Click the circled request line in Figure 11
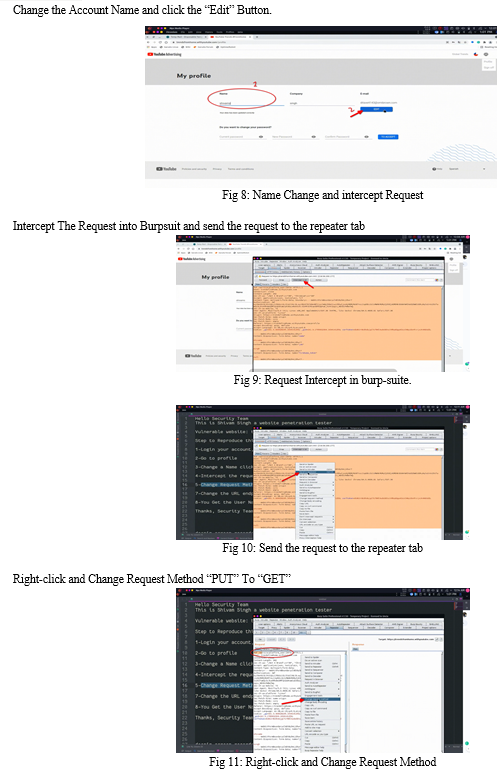Screen dimensions: 497x778 pyautogui.click(x=273, y=652)
